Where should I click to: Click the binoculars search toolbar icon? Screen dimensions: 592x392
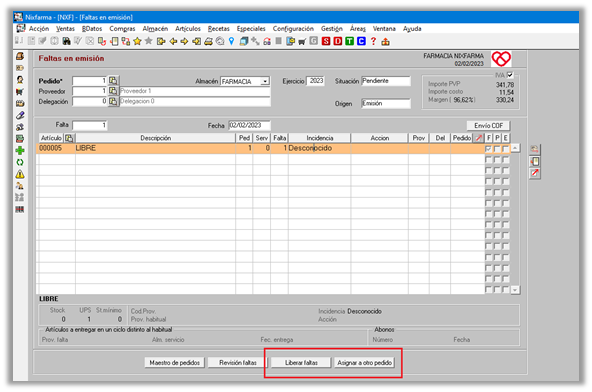click(66, 41)
